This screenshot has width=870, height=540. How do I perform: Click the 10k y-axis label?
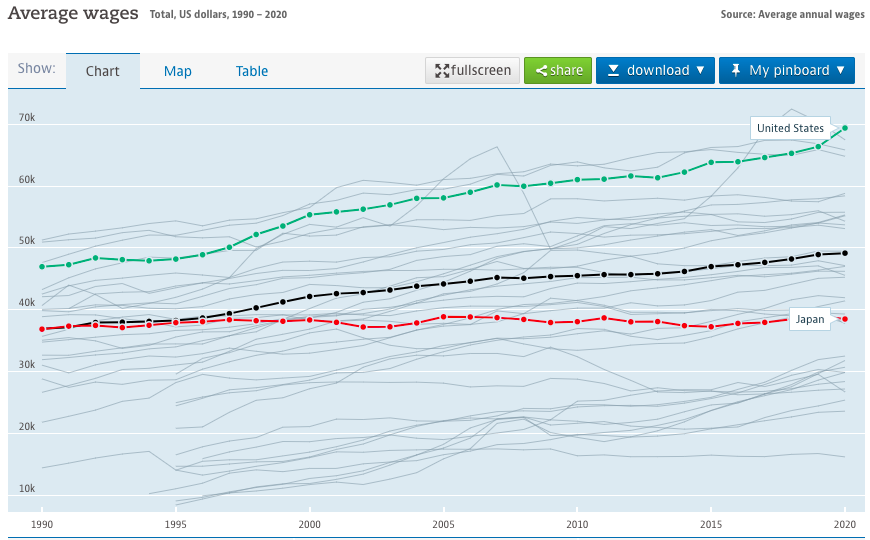27,488
